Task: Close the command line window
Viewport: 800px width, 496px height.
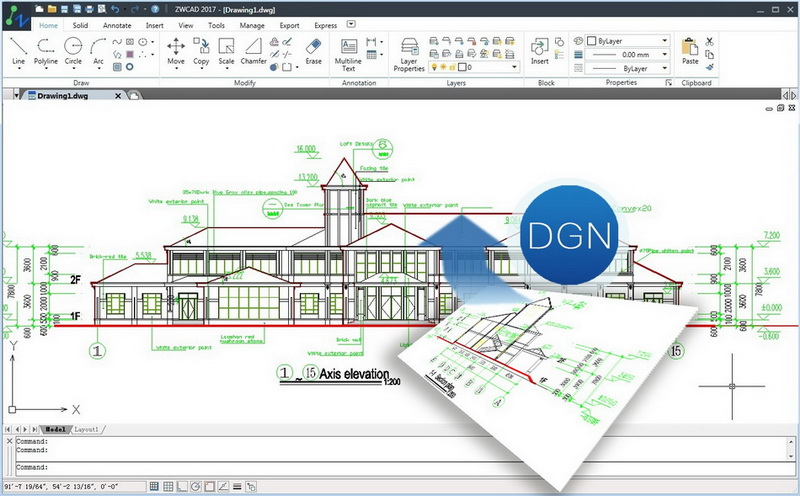Action: pos(9,441)
